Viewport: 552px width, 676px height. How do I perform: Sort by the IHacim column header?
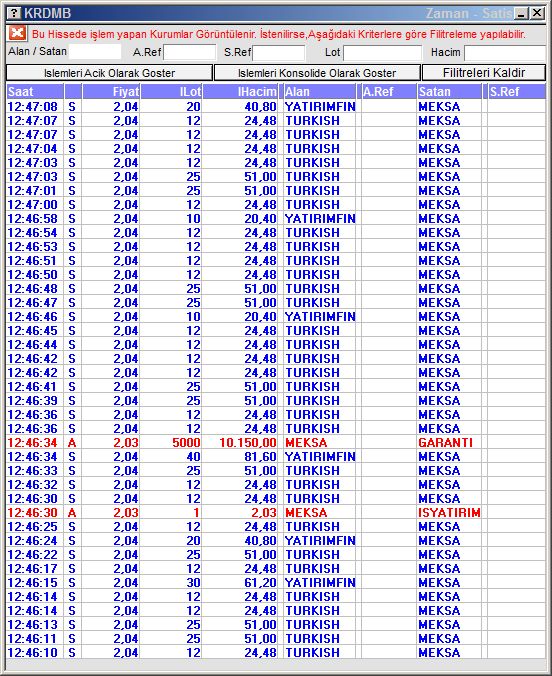239,92
